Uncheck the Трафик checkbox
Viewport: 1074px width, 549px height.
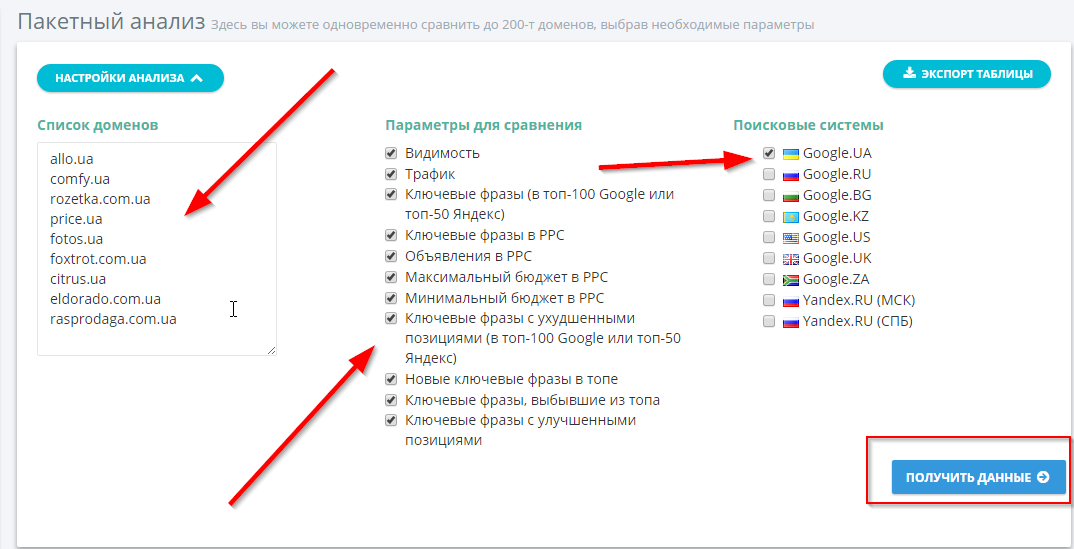pyautogui.click(x=391, y=175)
